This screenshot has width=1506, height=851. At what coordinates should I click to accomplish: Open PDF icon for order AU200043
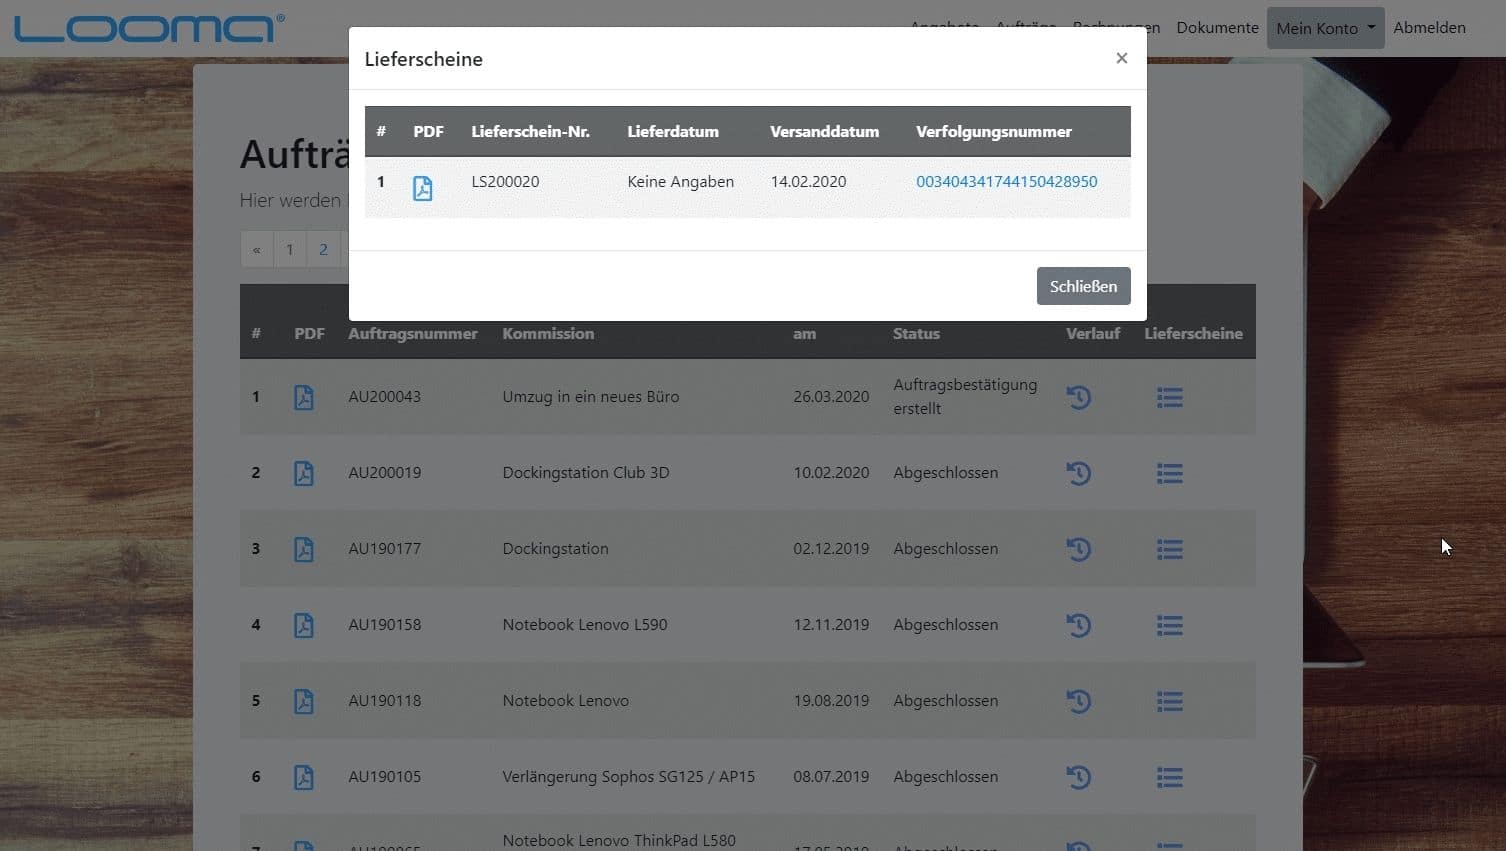pyautogui.click(x=304, y=397)
